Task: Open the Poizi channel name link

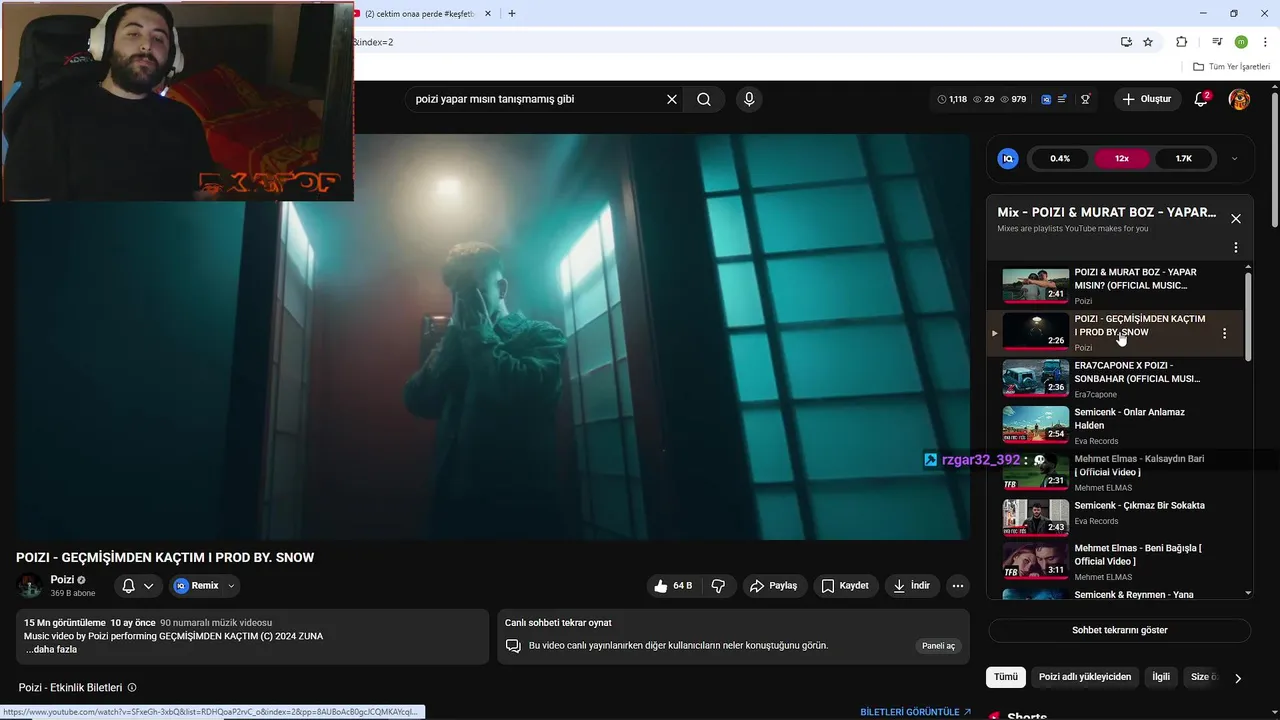Action: click(x=62, y=580)
